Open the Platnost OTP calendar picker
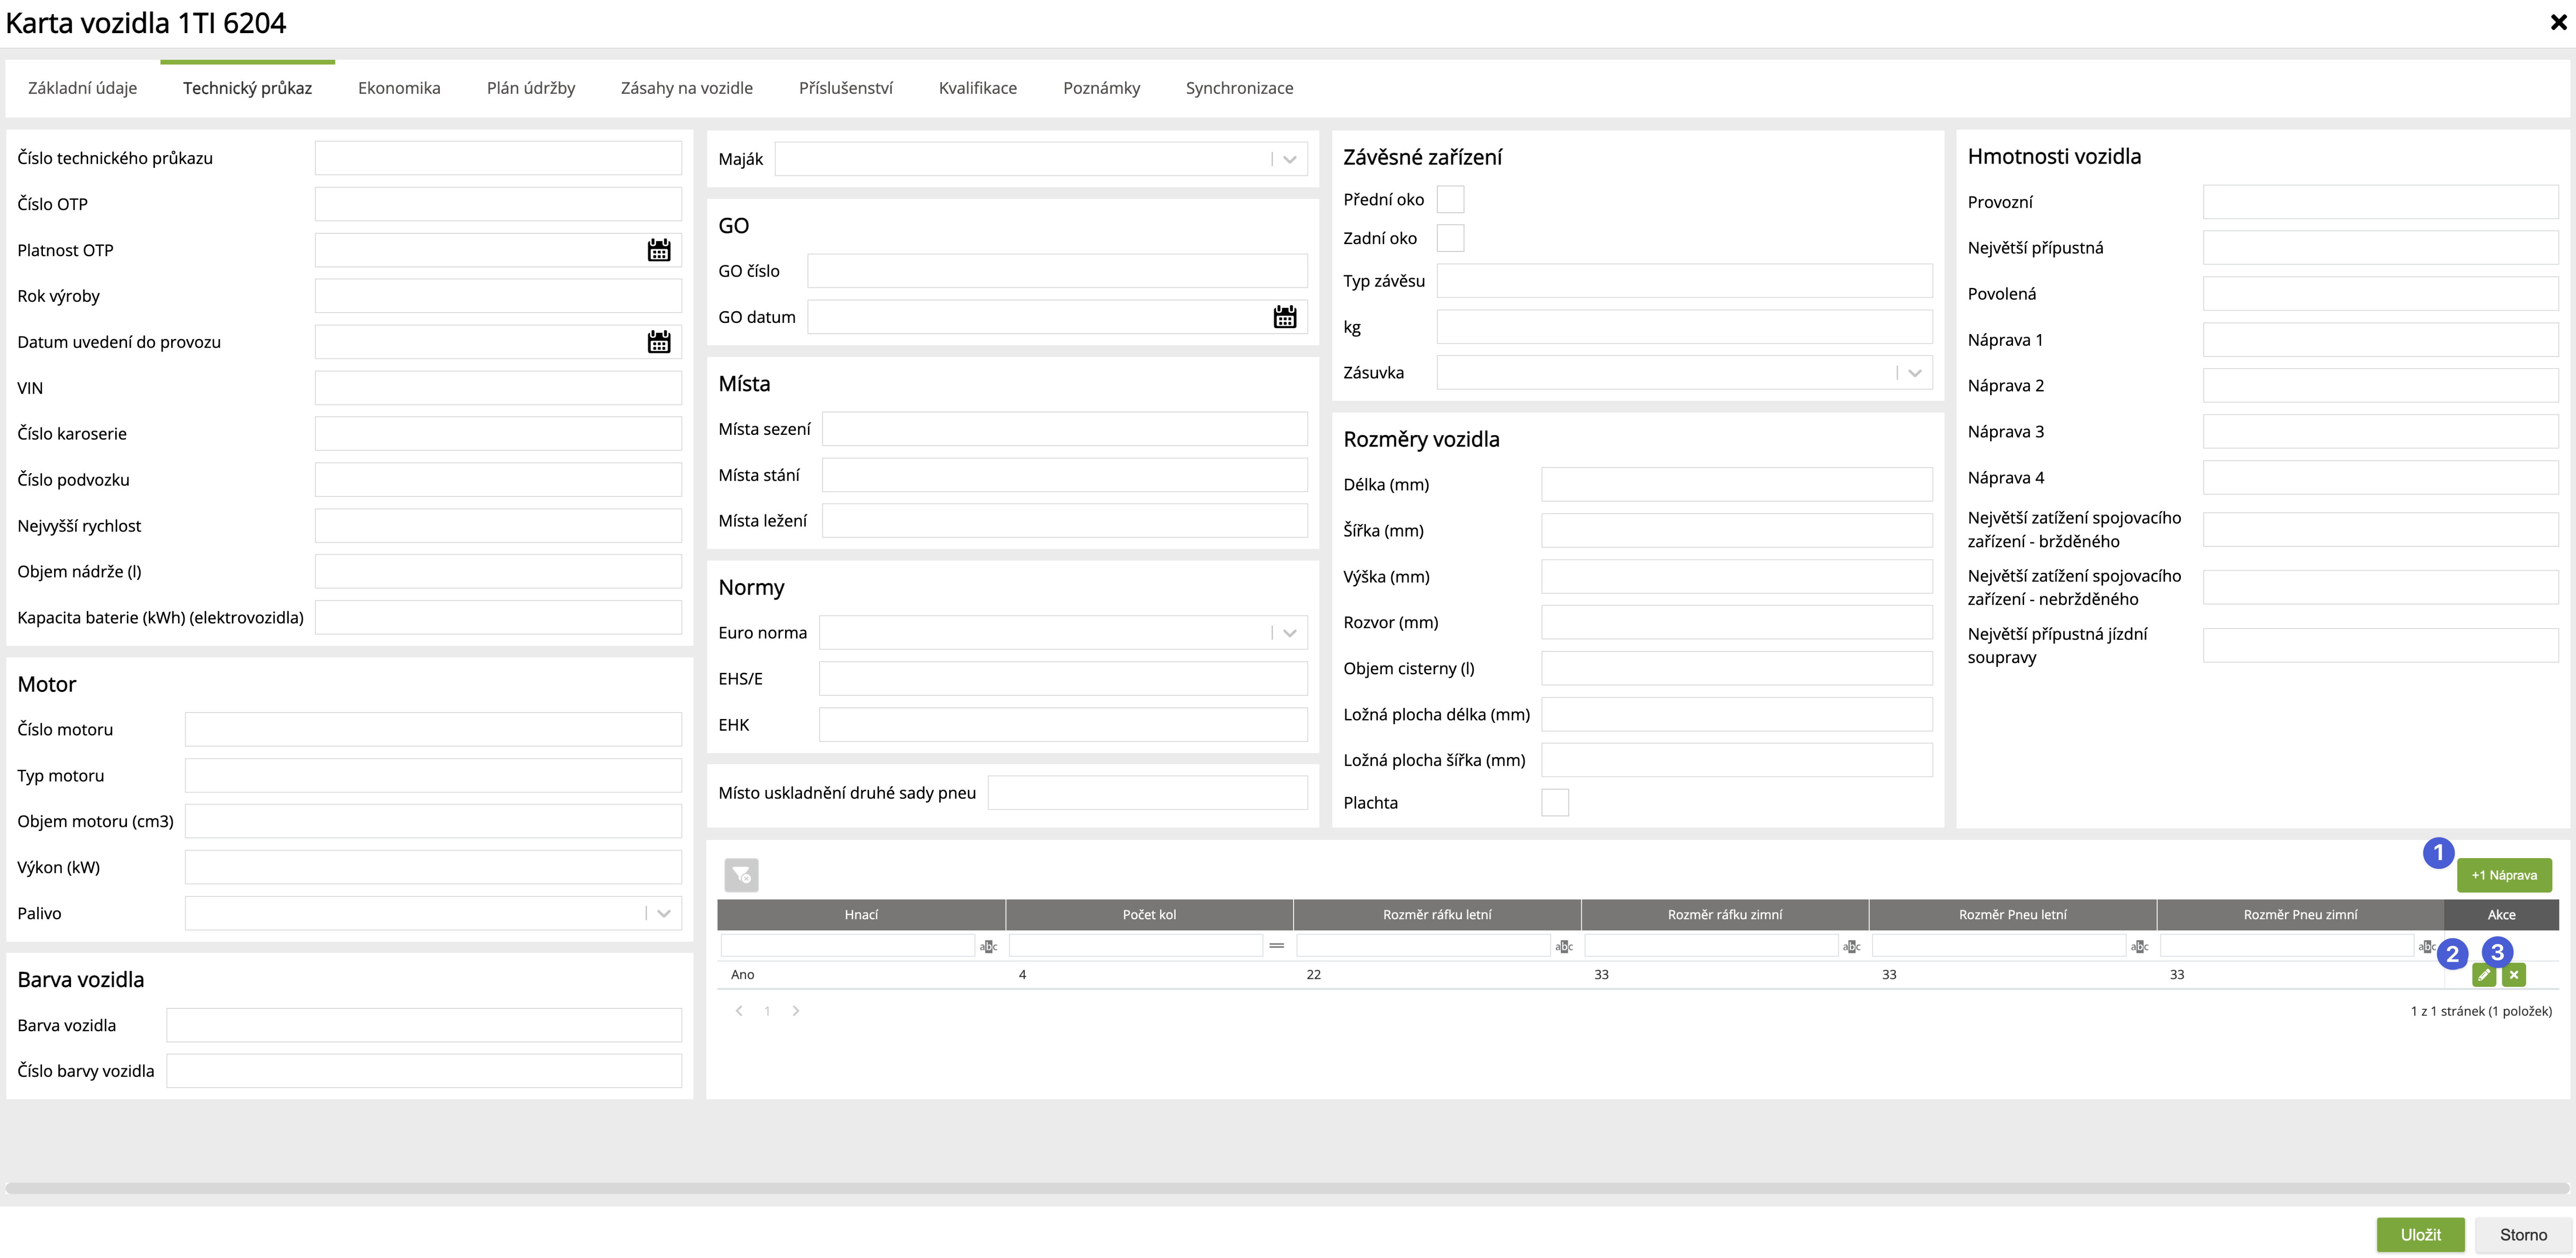This screenshot has width=2576, height=1258. point(658,250)
